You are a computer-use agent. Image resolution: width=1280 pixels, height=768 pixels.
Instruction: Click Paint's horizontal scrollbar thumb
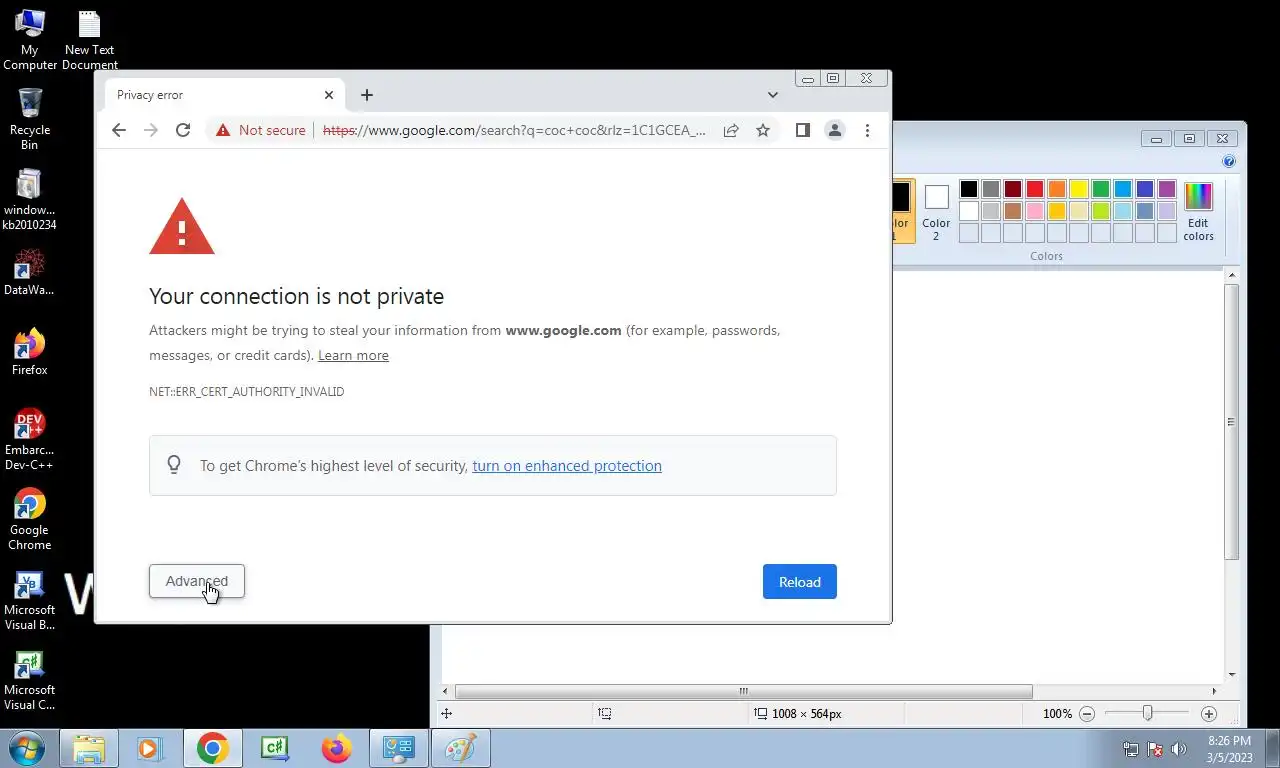tap(744, 691)
